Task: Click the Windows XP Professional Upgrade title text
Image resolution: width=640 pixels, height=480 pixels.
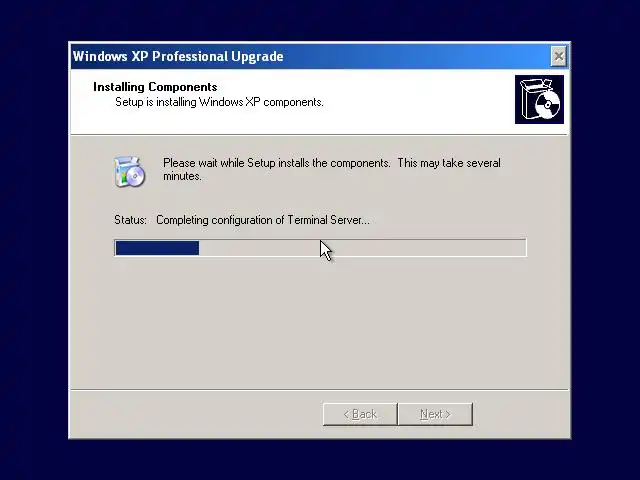Action: pyautogui.click(x=178, y=56)
